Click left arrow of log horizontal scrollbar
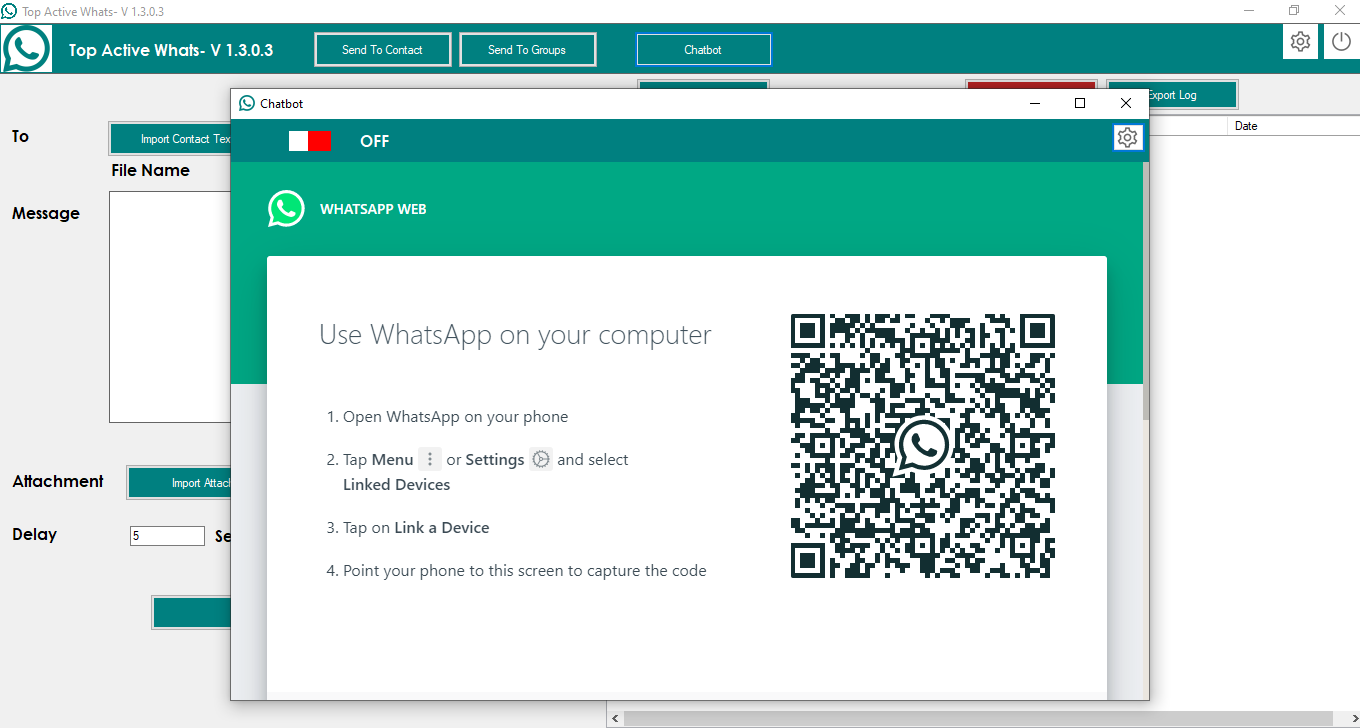Viewport: 1360px width, 728px height. tap(615, 718)
